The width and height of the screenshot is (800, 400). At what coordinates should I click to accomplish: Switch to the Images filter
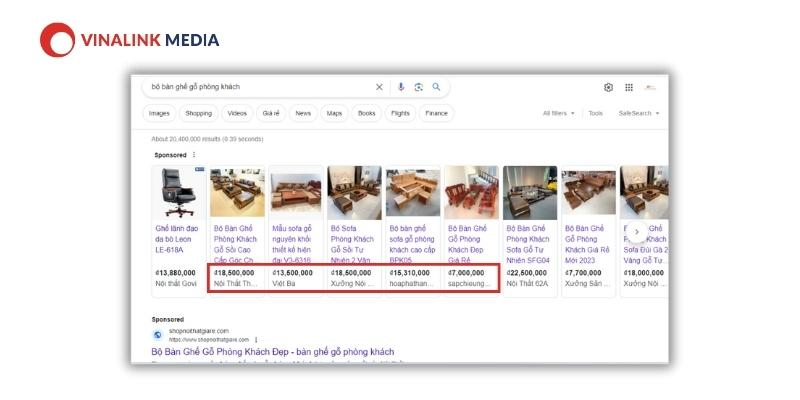coord(159,113)
